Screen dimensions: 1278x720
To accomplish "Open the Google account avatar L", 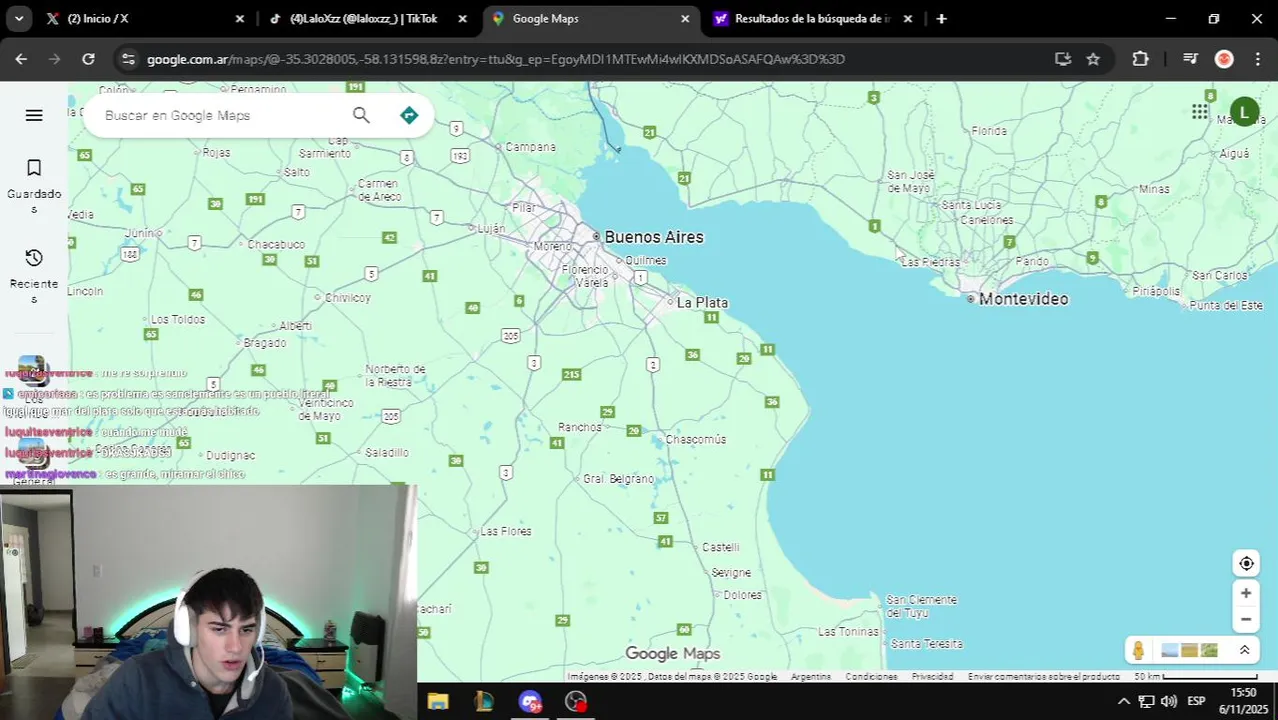I will point(1244,112).
